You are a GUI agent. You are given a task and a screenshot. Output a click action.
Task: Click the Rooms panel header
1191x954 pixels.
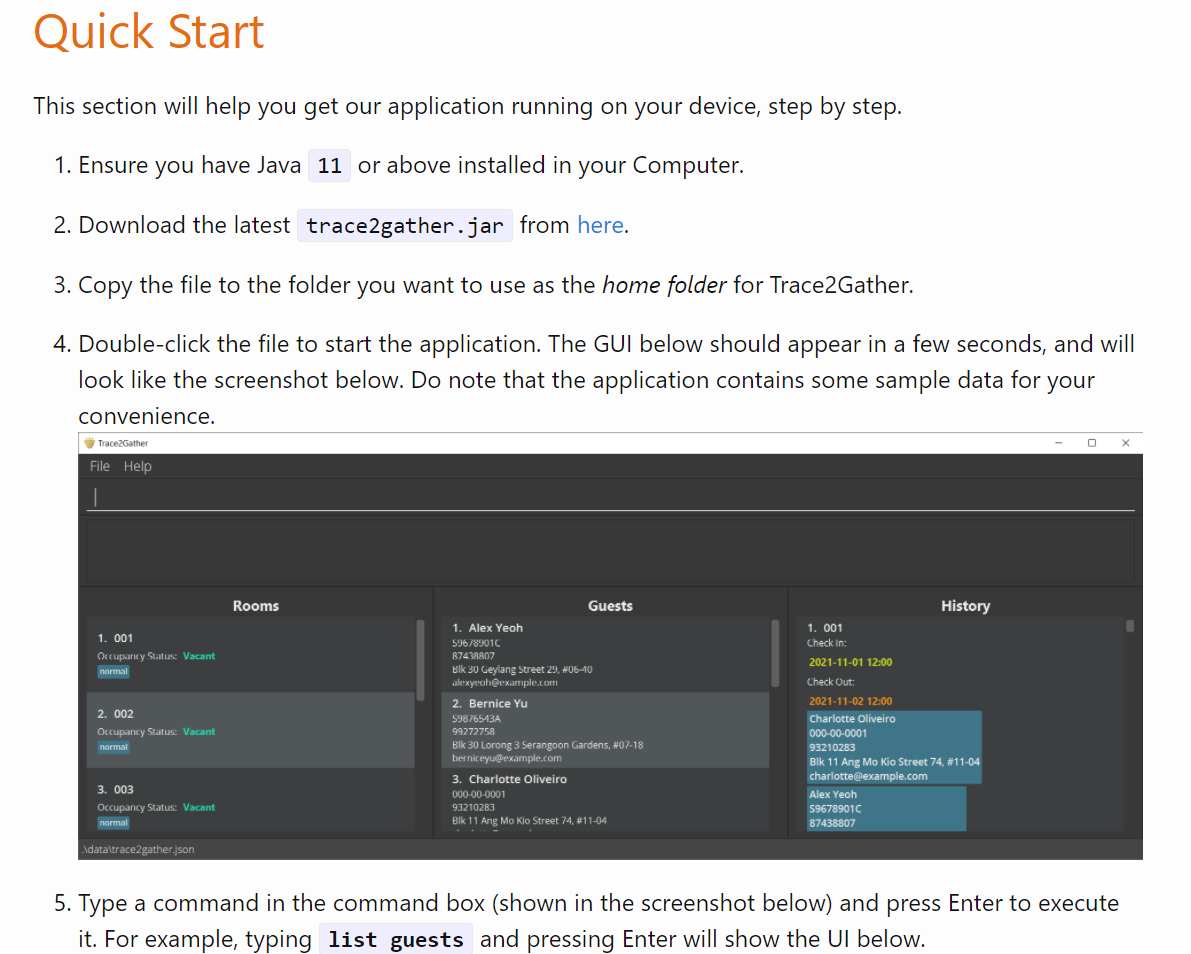pos(255,606)
